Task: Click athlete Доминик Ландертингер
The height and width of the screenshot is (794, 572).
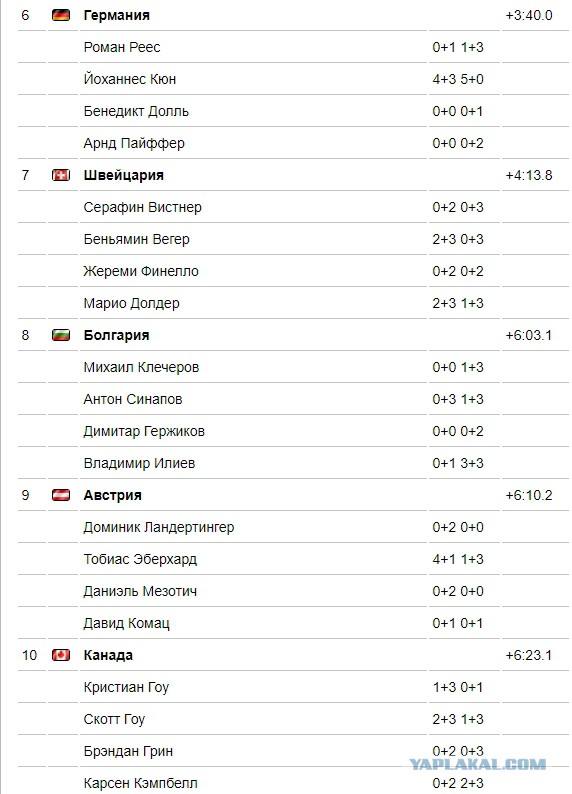Action: 159,527
